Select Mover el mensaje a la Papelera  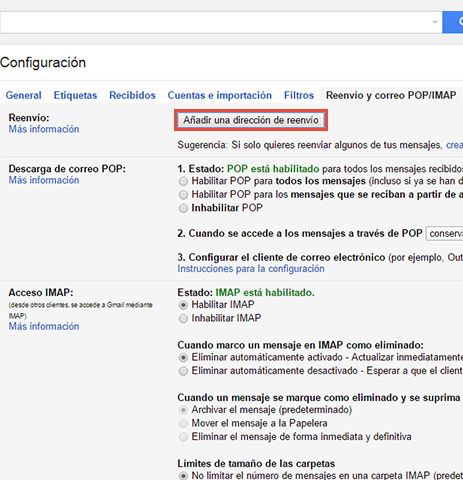click(x=183, y=423)
